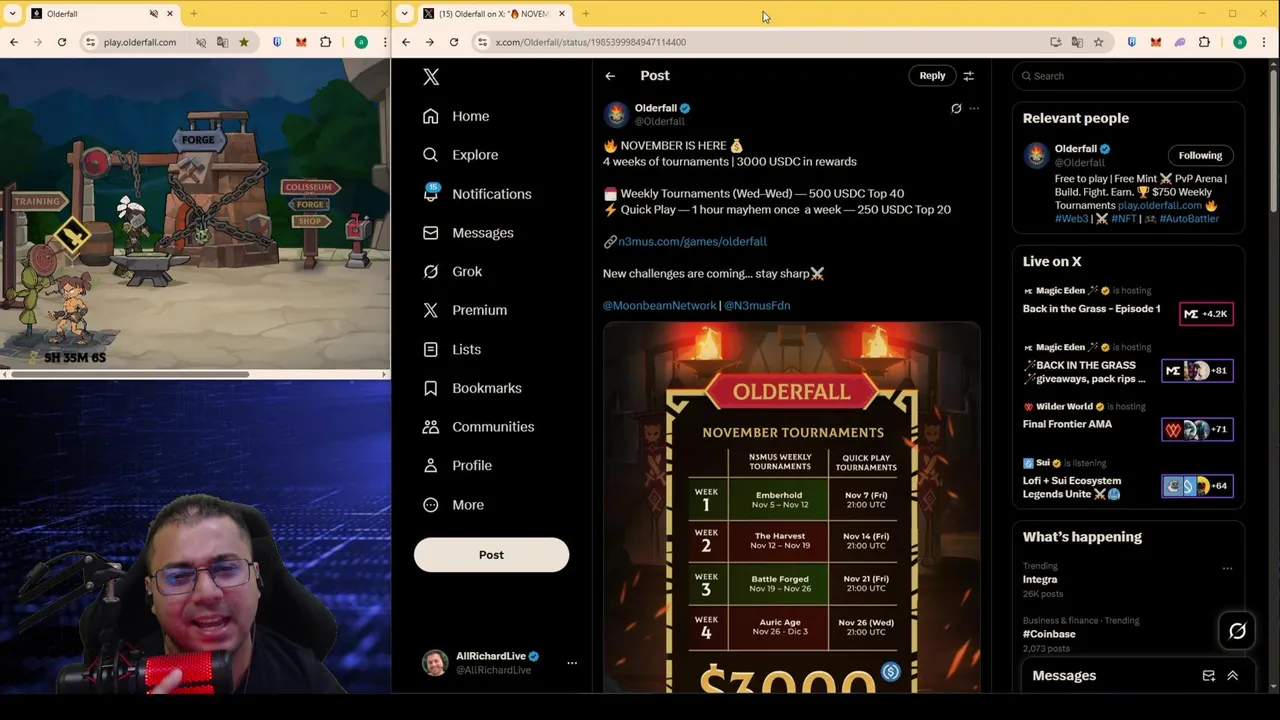Viewport: 1280px width, 720px height.
Task: Click the translate icon in x.com address bar
Action: 1077,42
